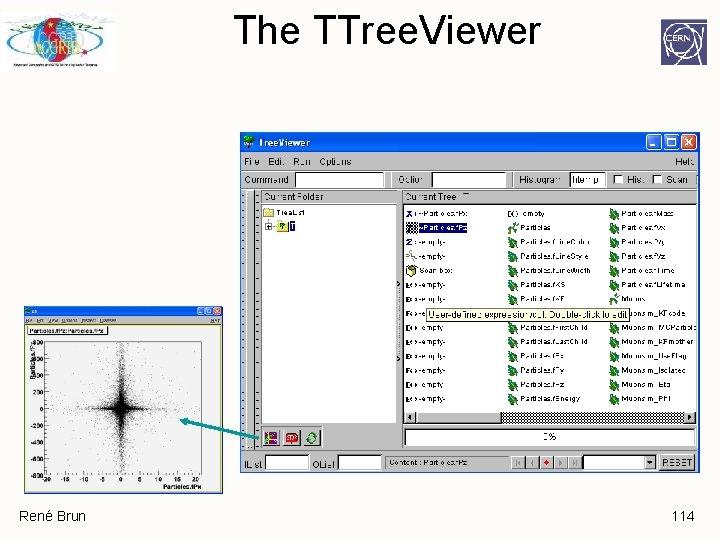Select the Particles.fPz leaf in middle column

[536, 384]
